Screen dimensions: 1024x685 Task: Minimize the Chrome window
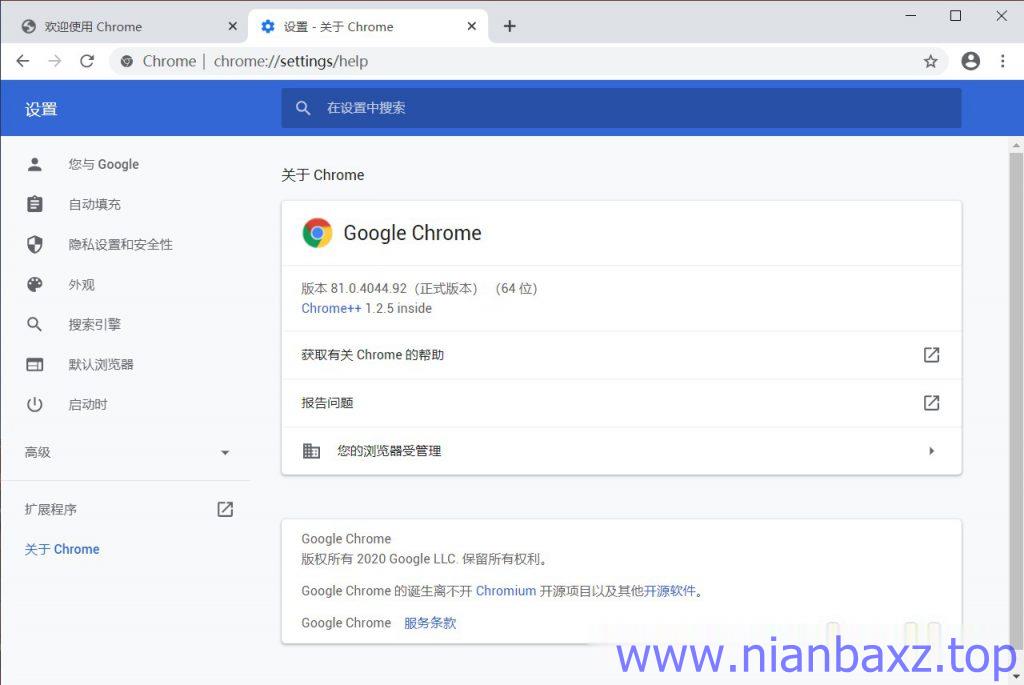911,16
